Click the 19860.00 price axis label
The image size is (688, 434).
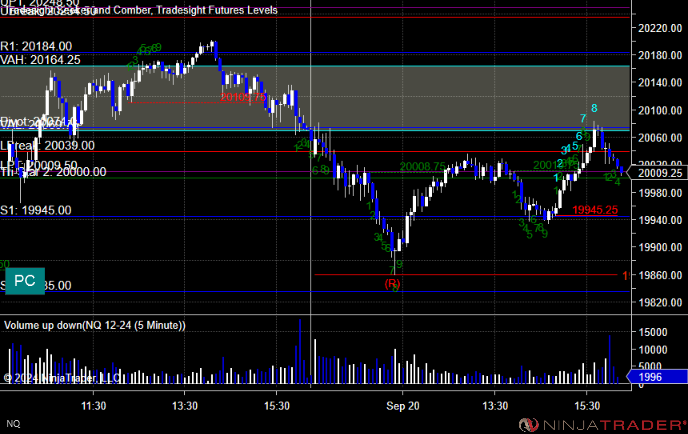click(x=660, y=275)
